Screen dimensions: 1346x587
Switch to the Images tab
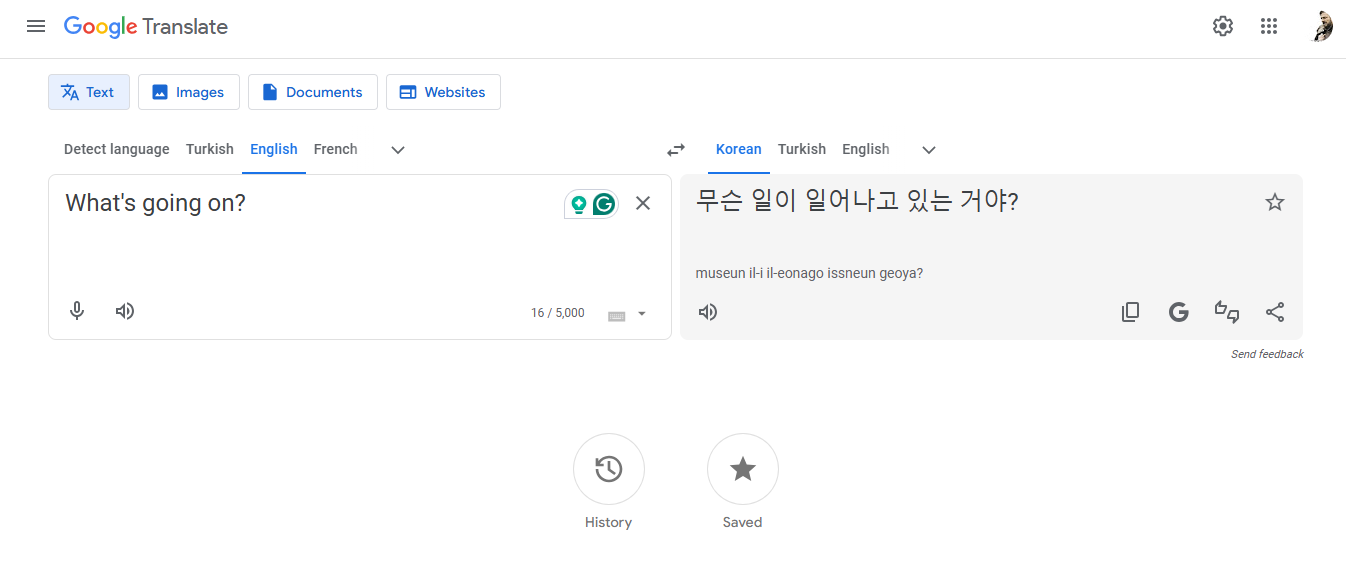coord(188,91)
